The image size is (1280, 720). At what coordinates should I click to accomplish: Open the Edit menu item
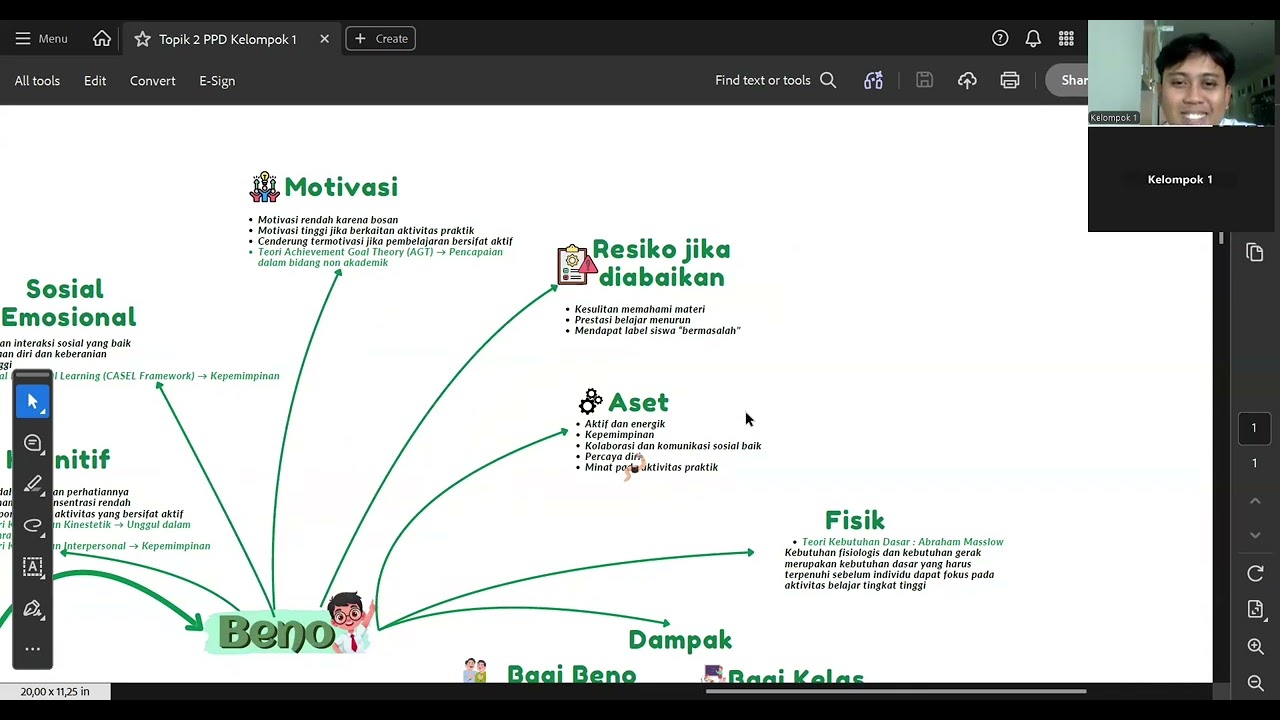click(95, 81)
